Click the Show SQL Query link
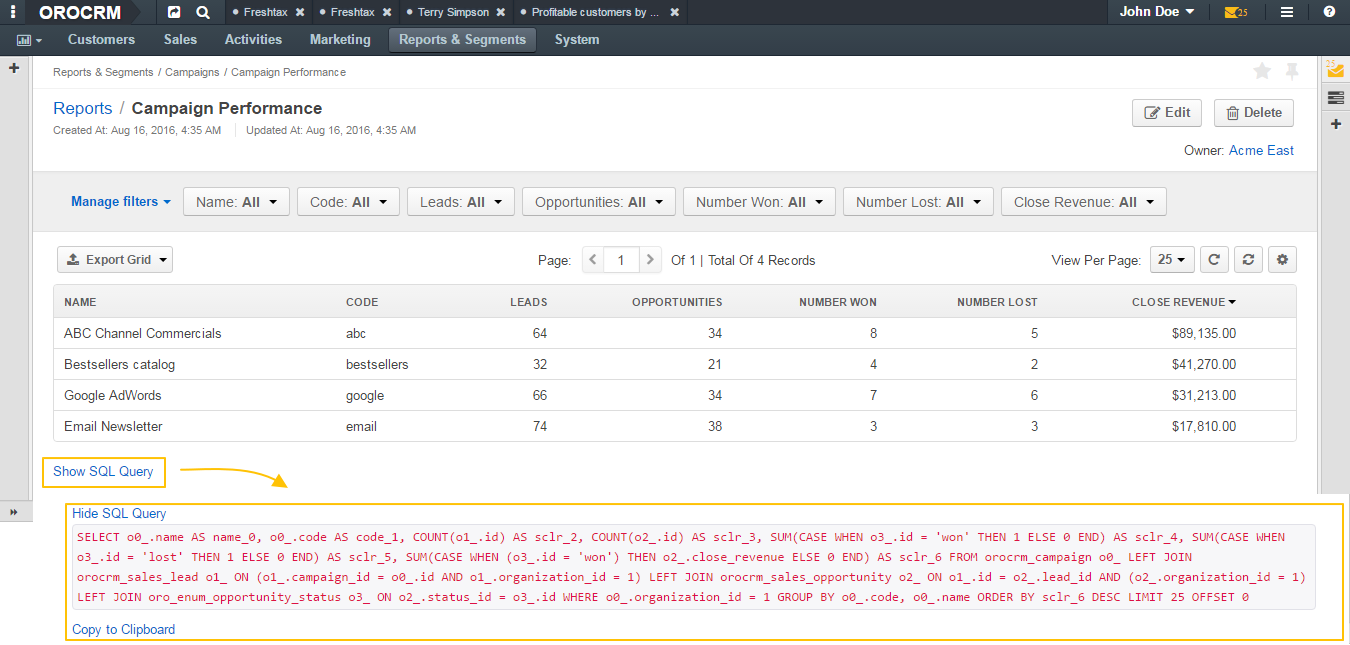The height and width of the screenshot is (645, 1350). [x=104, y=471]
